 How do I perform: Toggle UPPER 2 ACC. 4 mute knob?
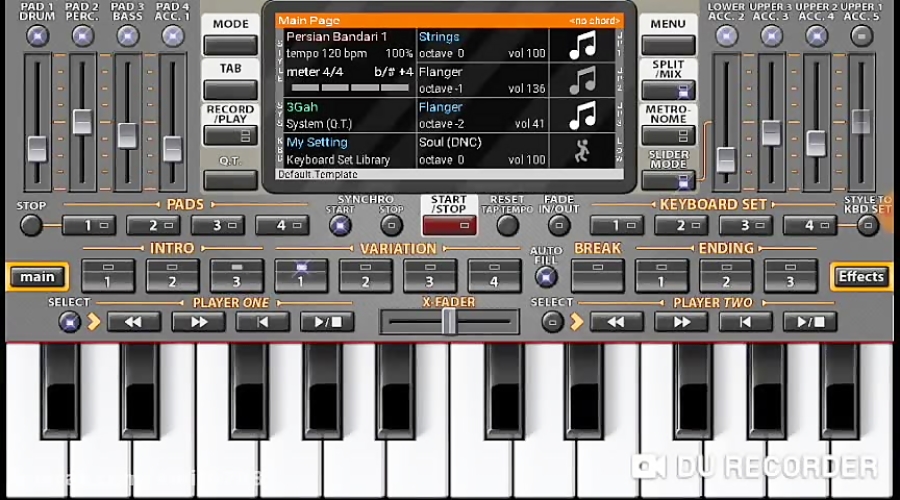[x=816, y=36]
